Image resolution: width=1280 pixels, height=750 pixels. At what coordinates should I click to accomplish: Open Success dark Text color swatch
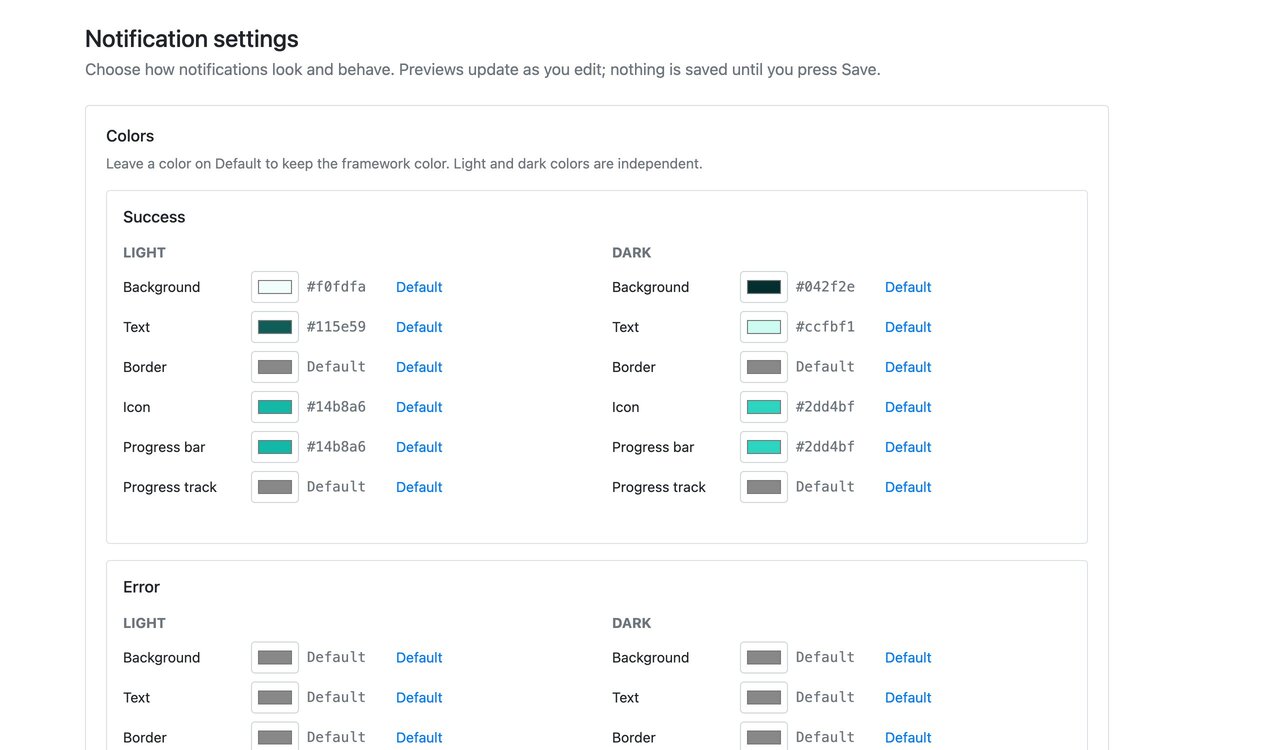(764, 327)
